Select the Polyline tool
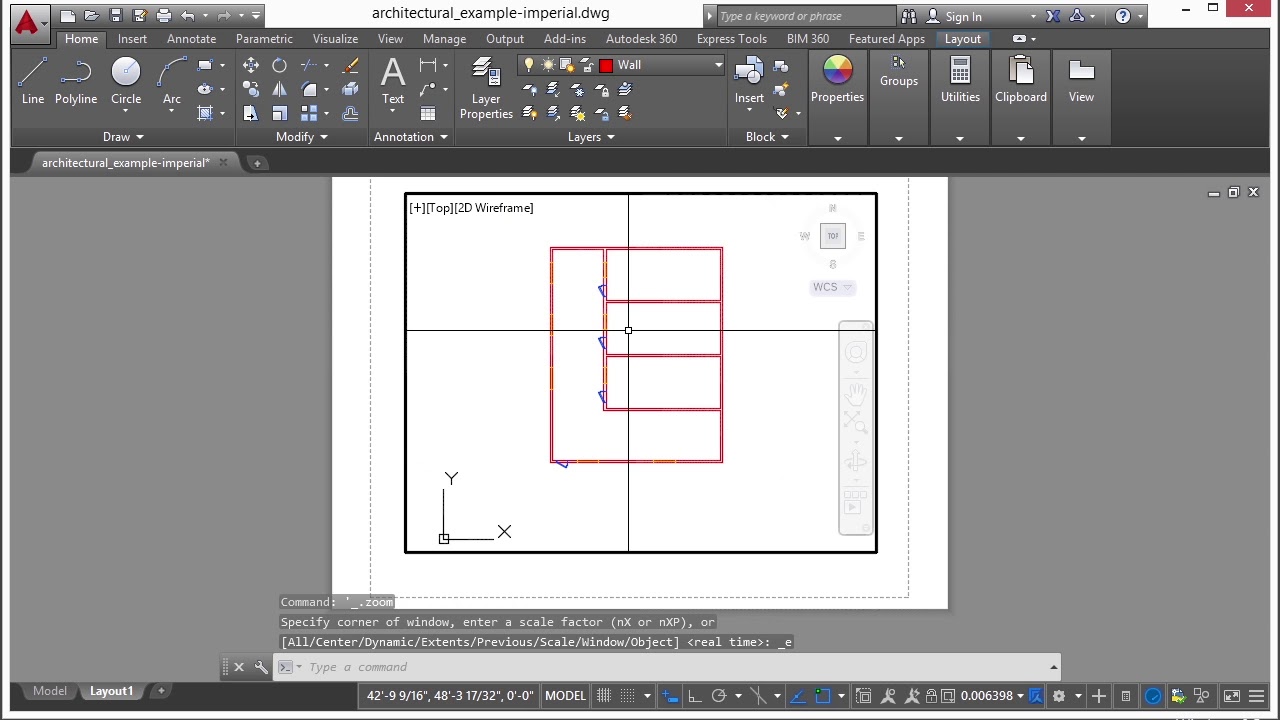Image resolution: width=1280 pixels, height=720 pixels. [x=76, y=81]
